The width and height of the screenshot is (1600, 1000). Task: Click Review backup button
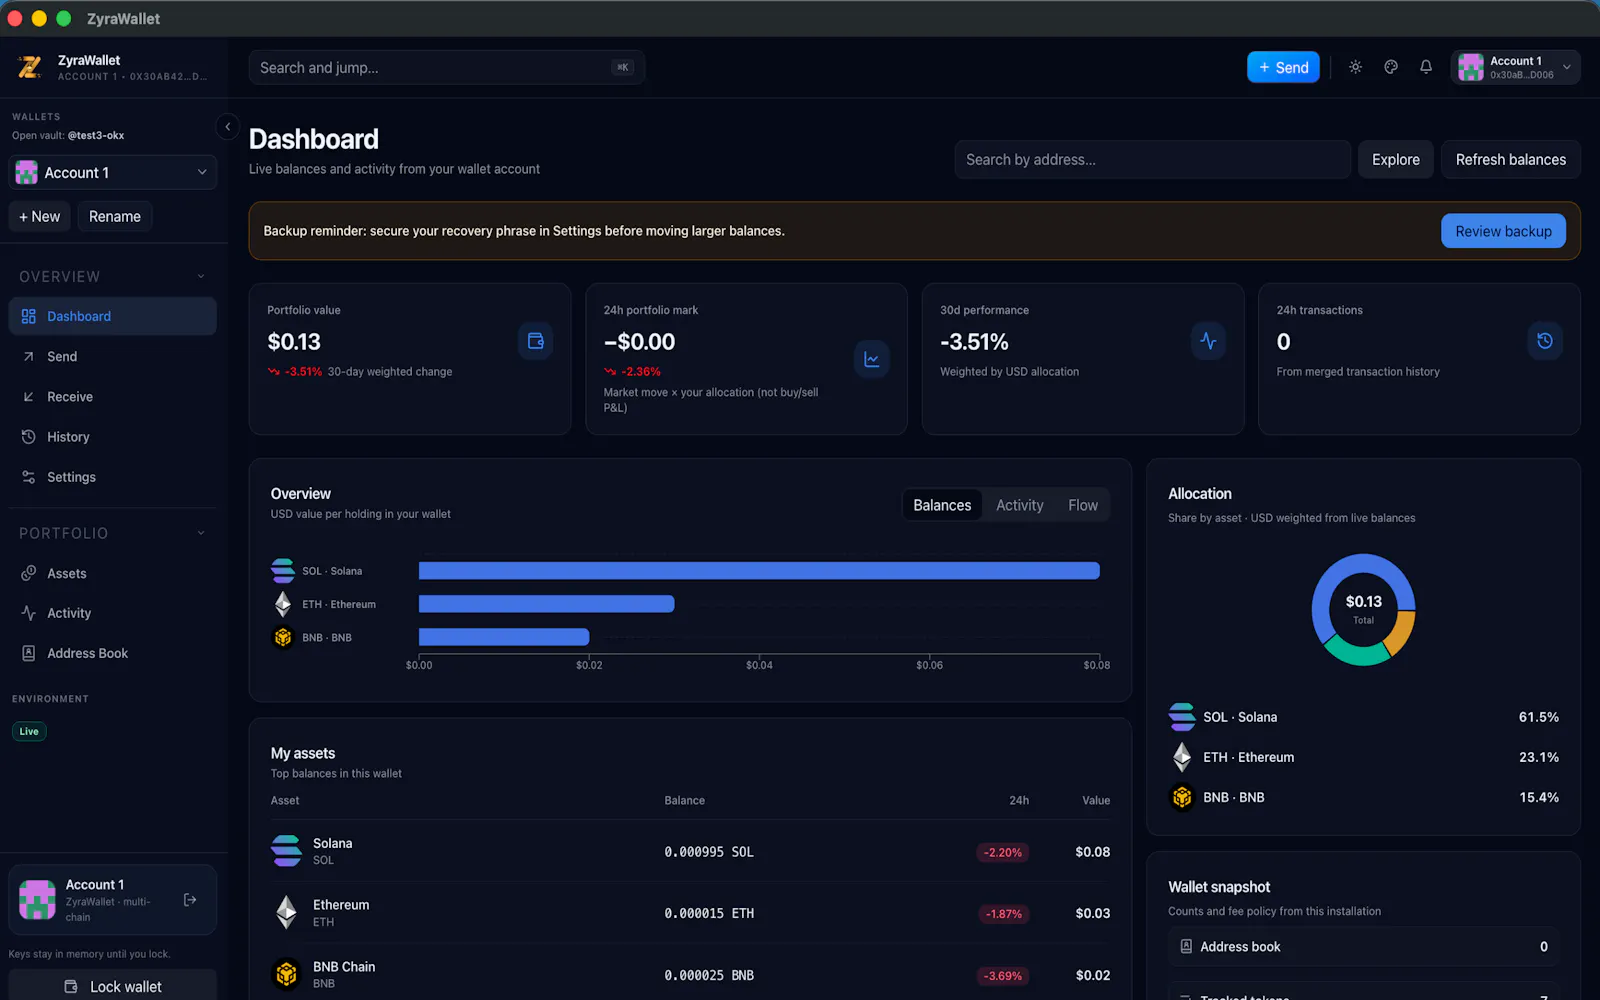coord(1503,231)
